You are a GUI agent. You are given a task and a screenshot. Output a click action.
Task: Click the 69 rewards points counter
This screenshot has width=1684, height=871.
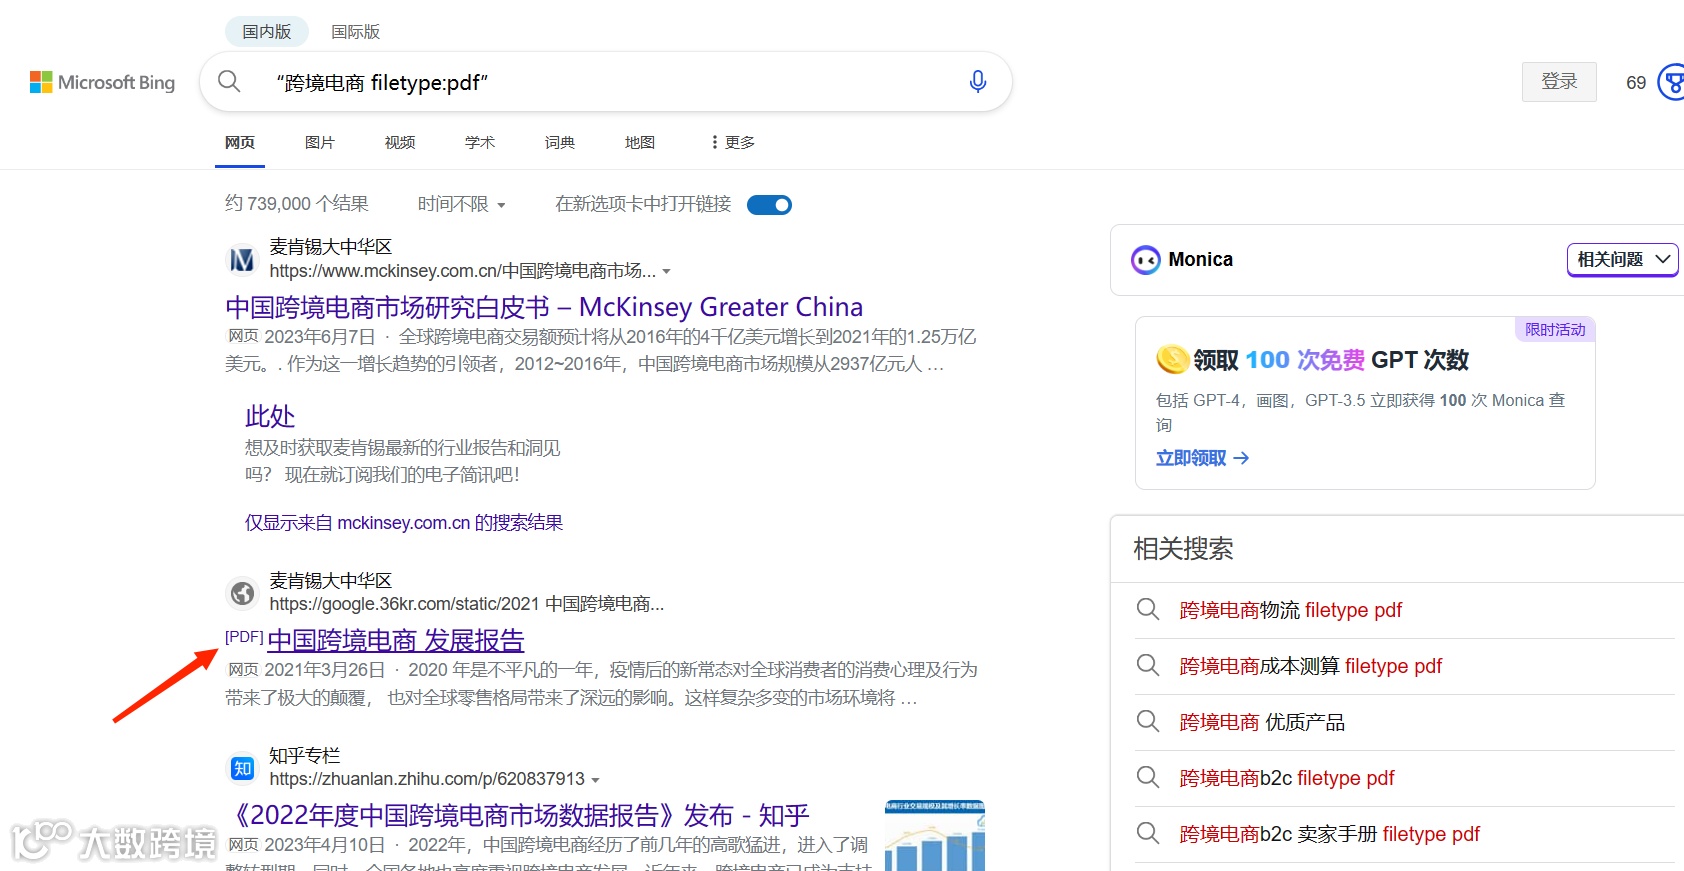(x=1636, y=83)
